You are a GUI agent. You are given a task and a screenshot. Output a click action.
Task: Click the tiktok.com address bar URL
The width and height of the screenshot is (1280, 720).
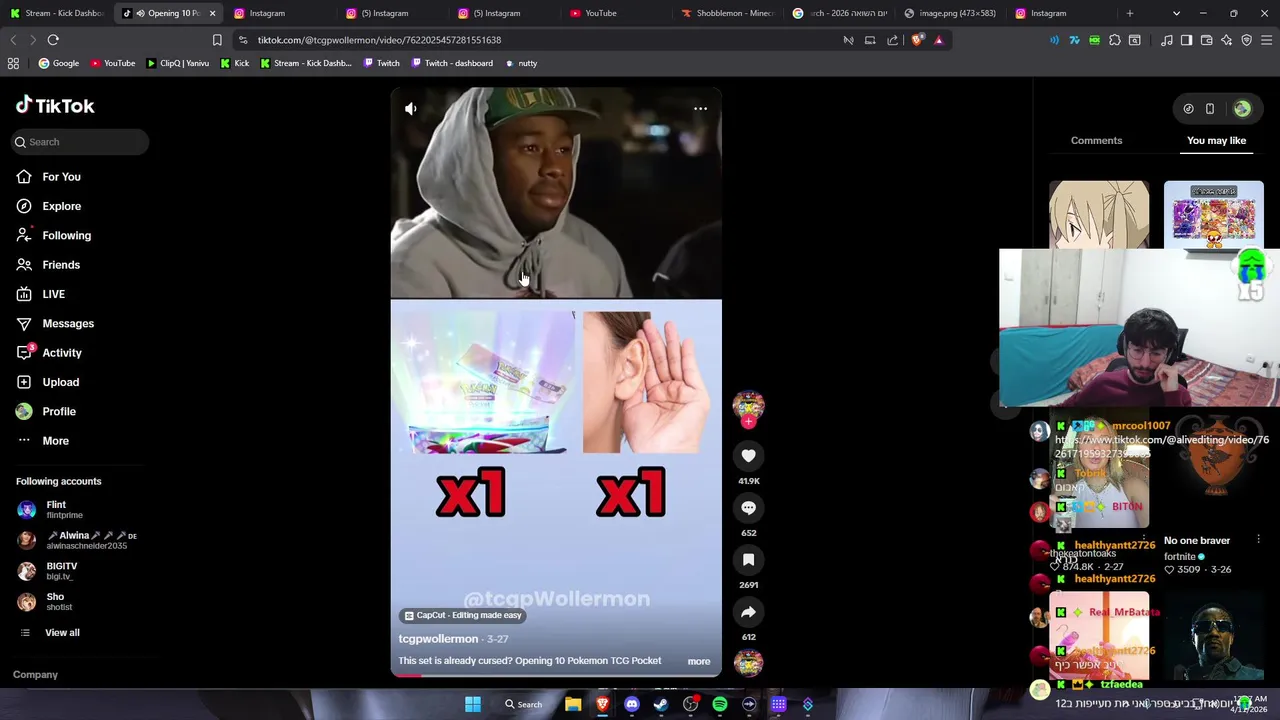[x=379, y=40]
